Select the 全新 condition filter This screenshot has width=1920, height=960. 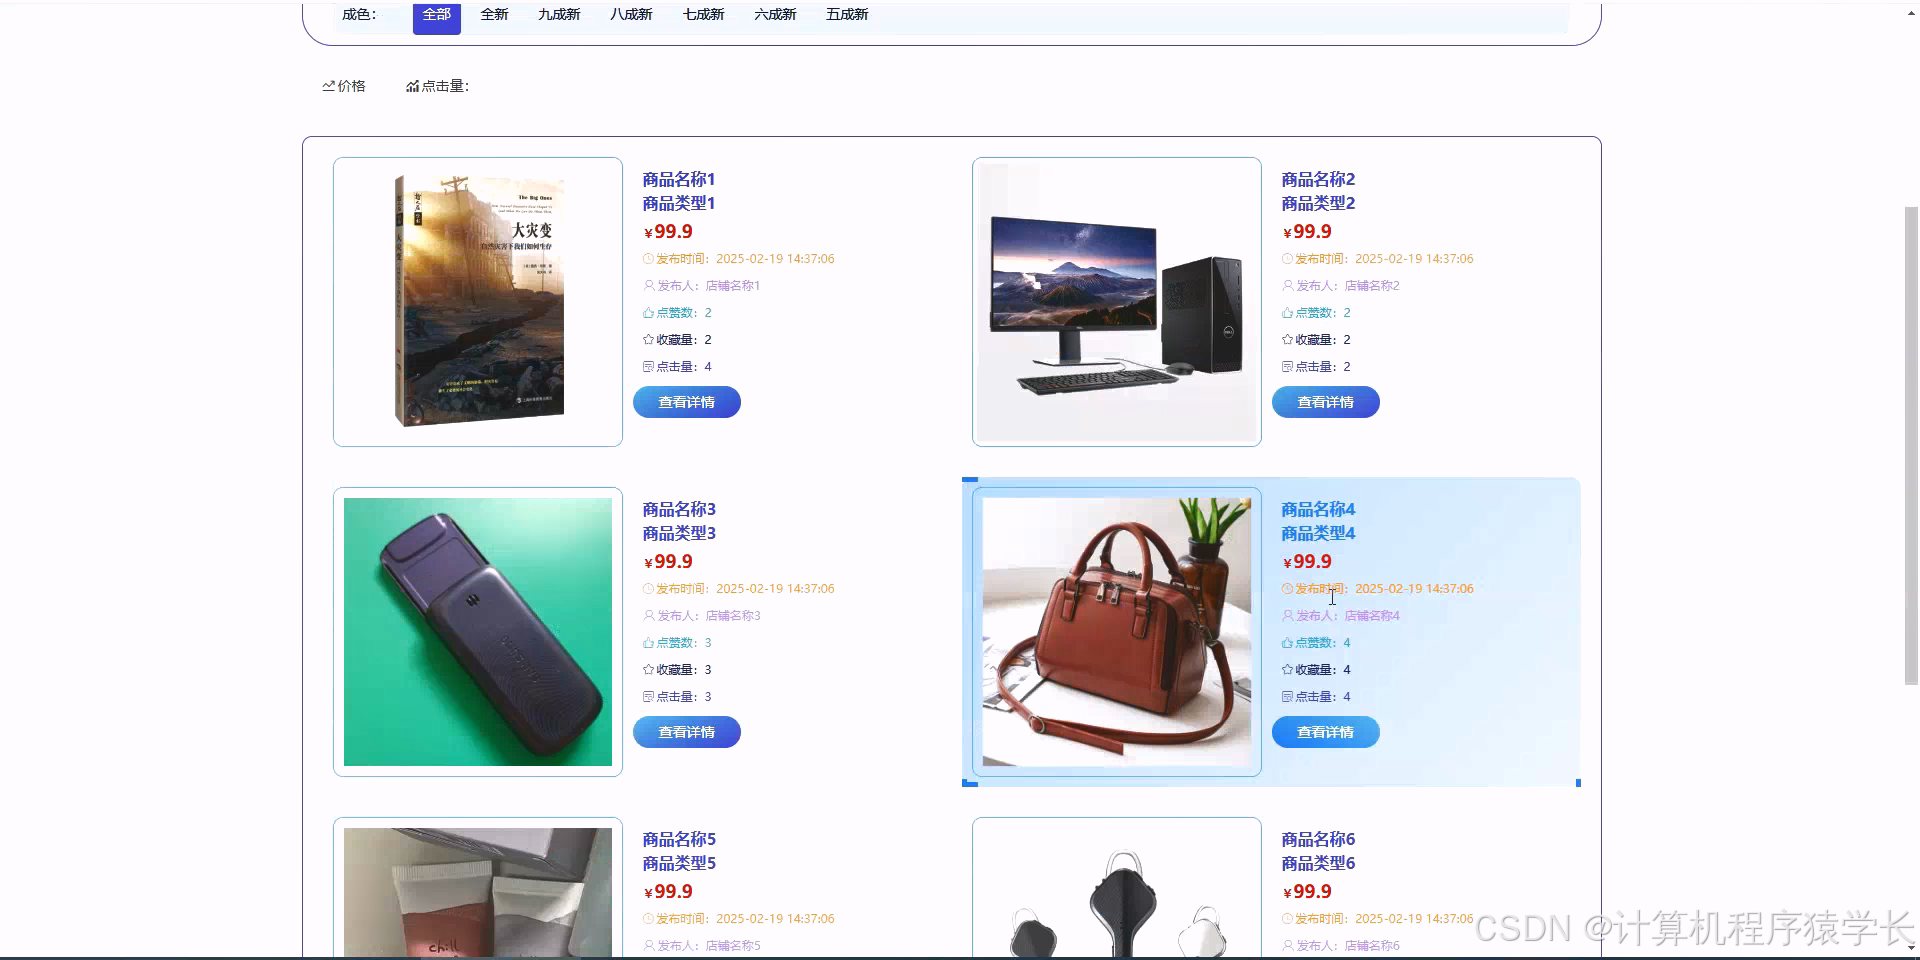click(x=493, y=14)
